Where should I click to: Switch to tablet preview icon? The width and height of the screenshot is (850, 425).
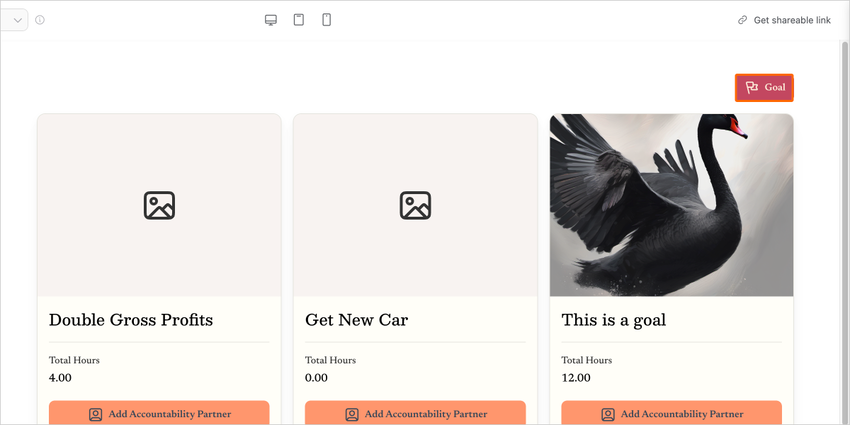[298, 20]
